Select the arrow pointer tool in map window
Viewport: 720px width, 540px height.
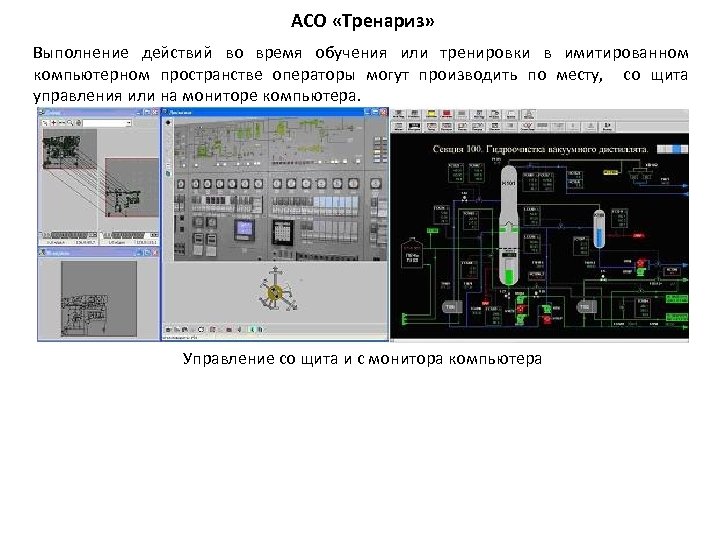(45, 123)
